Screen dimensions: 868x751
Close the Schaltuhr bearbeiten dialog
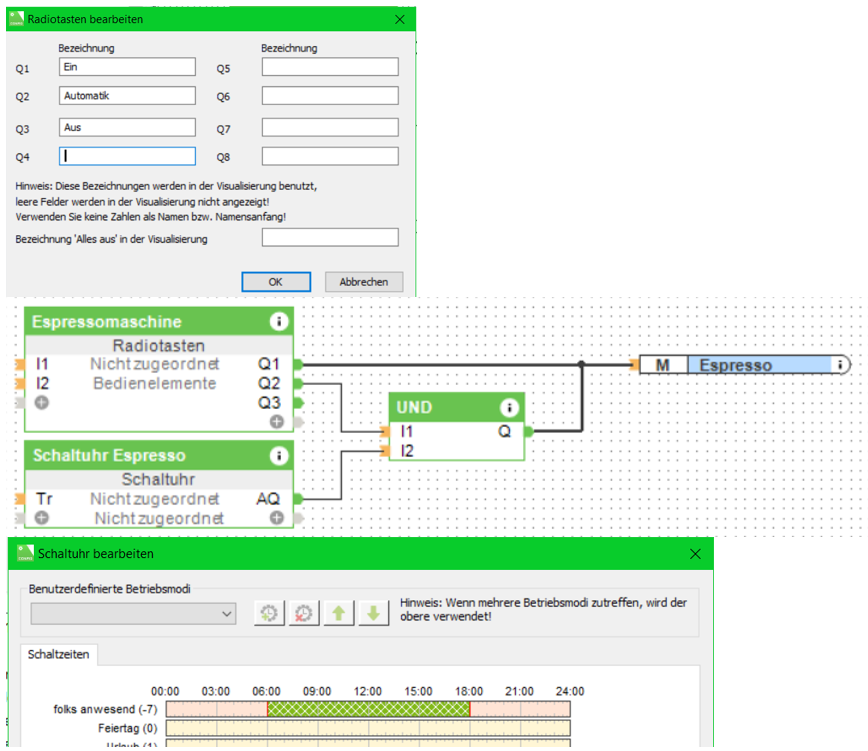coord(695,553)
